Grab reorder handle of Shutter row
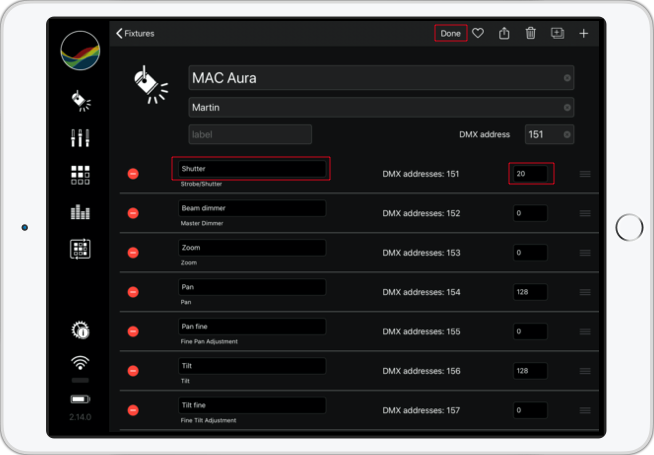This screenshot has width=654, height=455. pyautogui.click(x=585, y=174)
